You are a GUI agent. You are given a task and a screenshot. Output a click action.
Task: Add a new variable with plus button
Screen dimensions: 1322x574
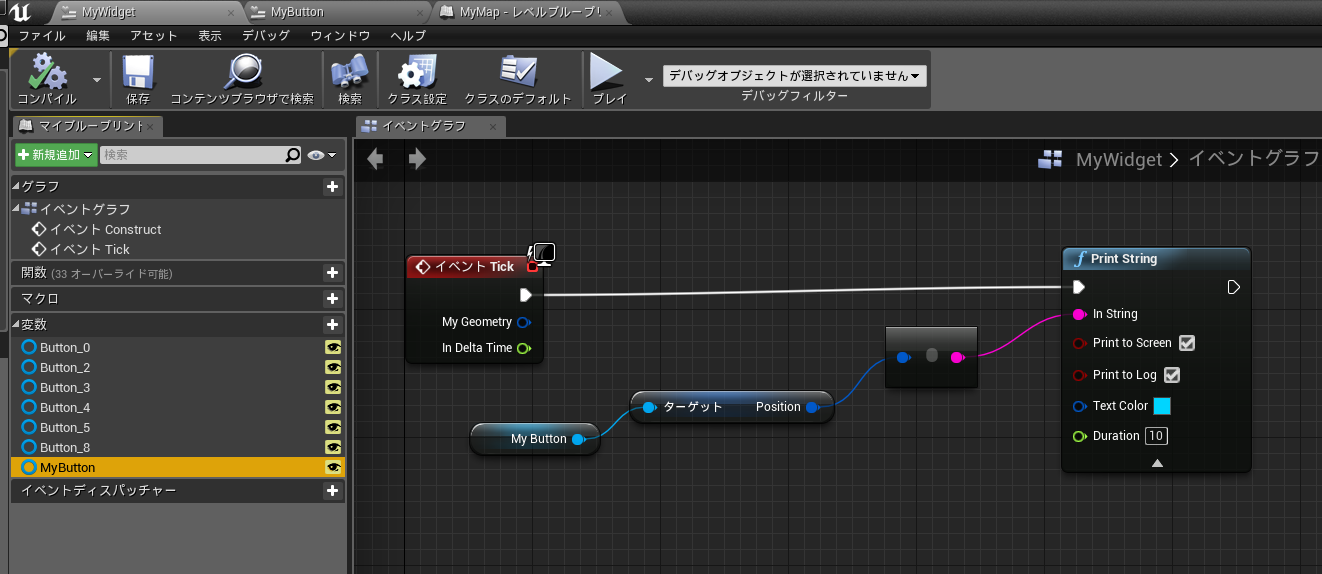point(332,325)
